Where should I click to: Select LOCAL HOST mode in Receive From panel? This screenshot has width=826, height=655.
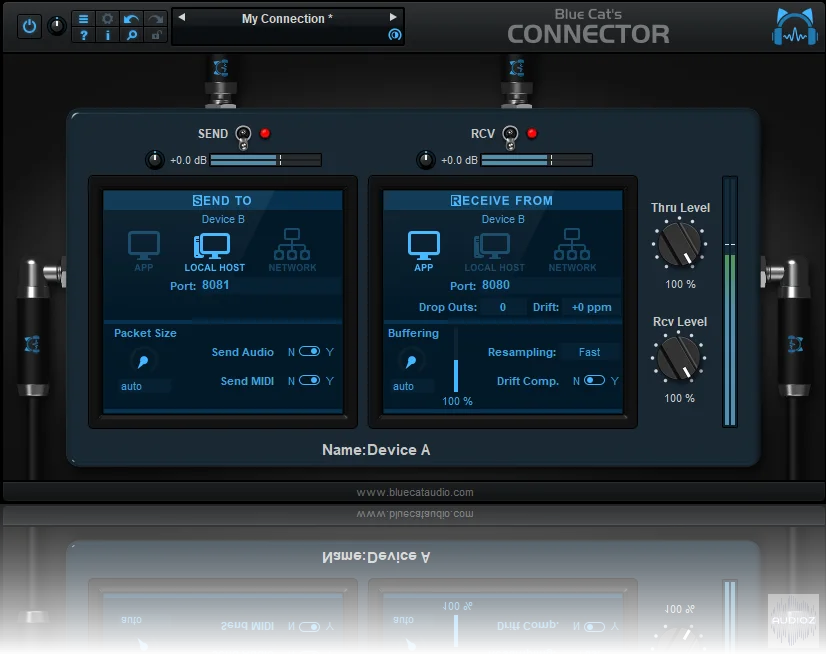pos(494,252)
